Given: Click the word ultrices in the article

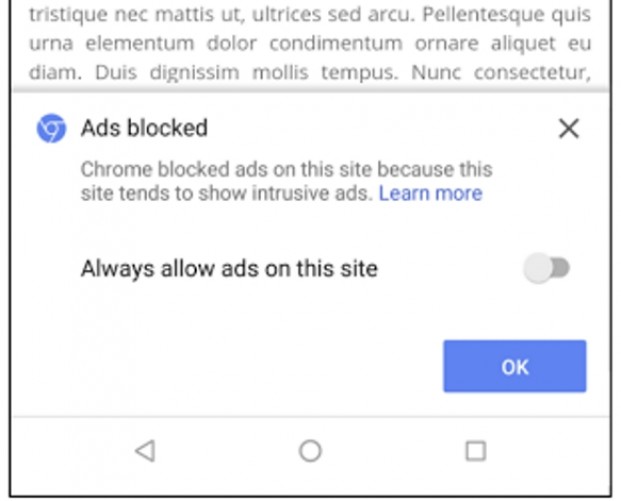Looking at the screenshot, I should (287, 14).
